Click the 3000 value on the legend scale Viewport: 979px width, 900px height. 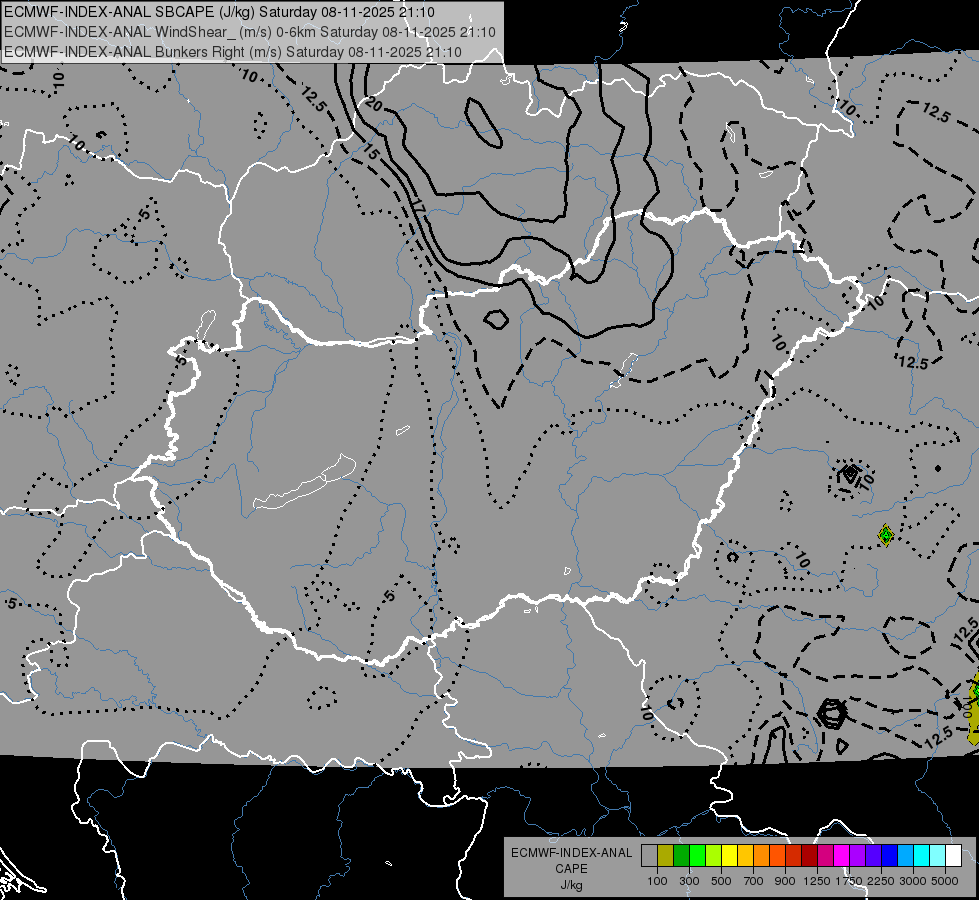coord(913,881)
